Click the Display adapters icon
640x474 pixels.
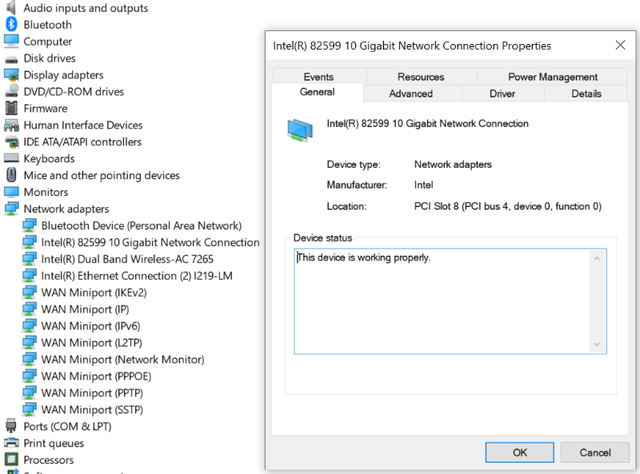click(11, 75)
